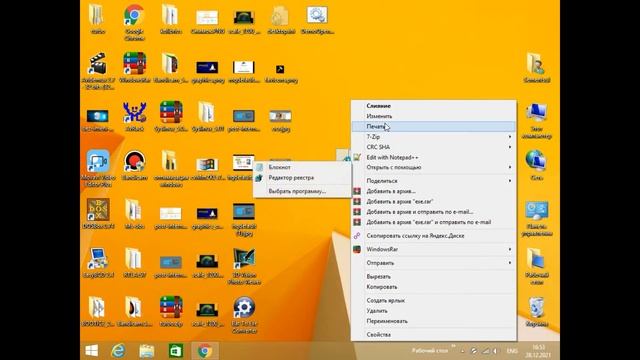Choose Создать ярлык in the context menu
640x360 pixels.
[x=433, y=300]
